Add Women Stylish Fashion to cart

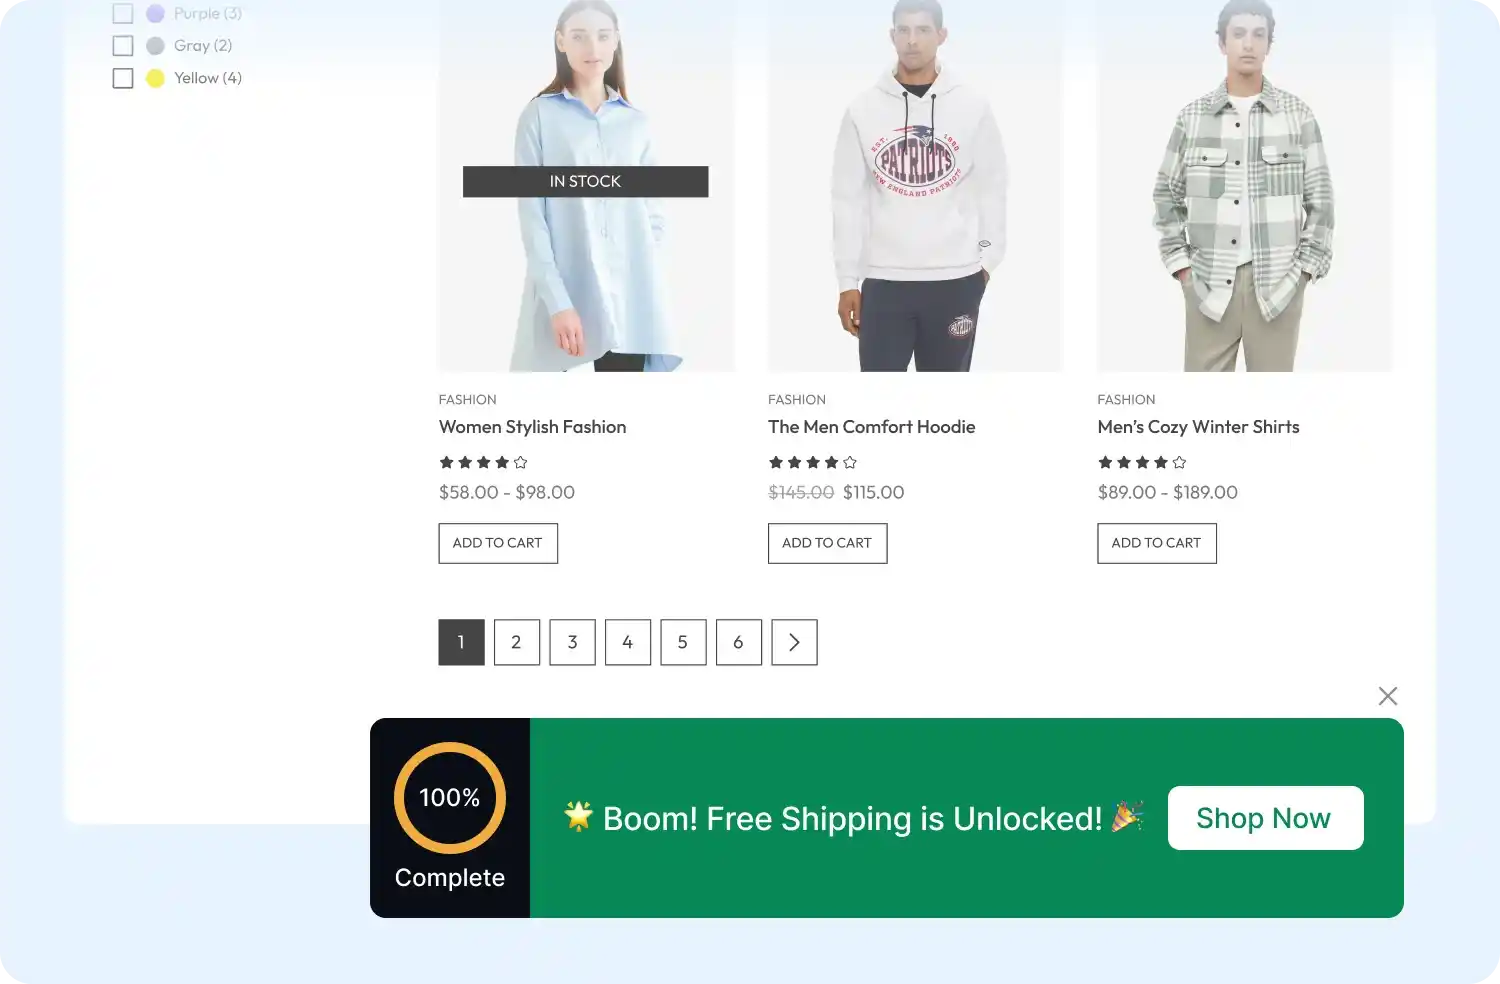(x=498, y=543)
